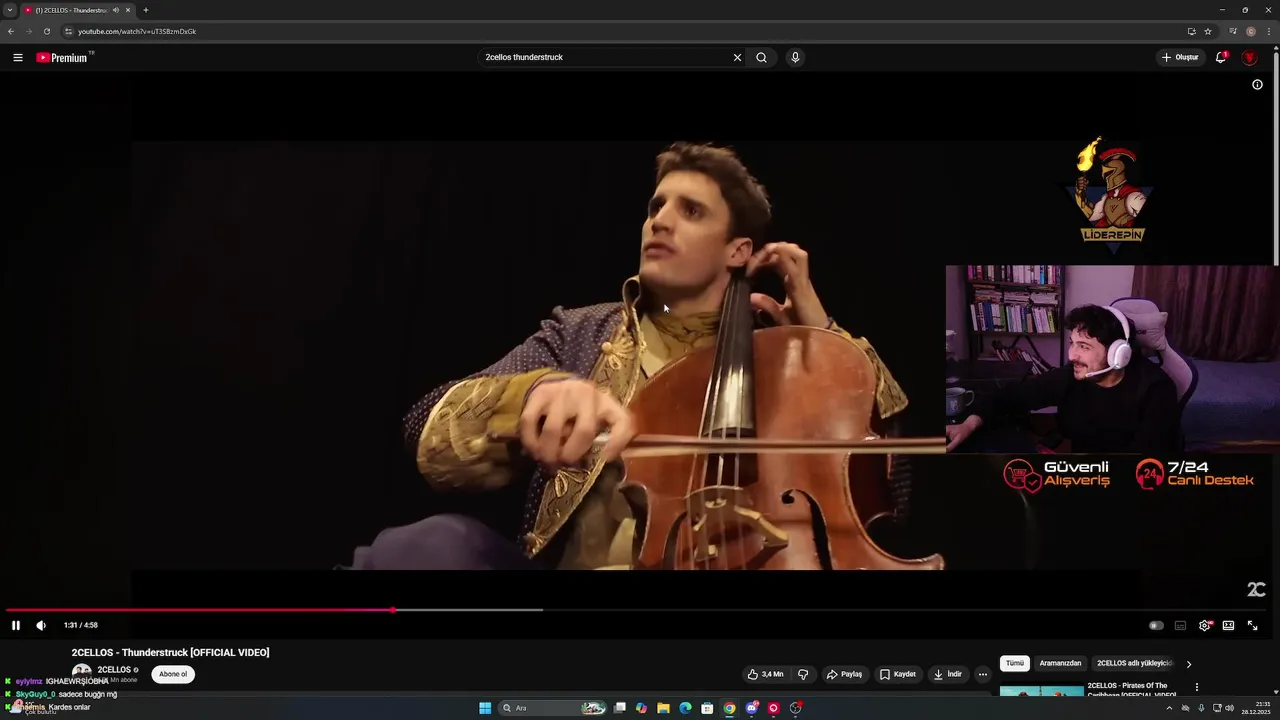Image resolution: width=1280 pixels, height=720 pixels.
Task: Select 2CELLOS adlı yükleyiciden chip
Action: click(1135, 663)
